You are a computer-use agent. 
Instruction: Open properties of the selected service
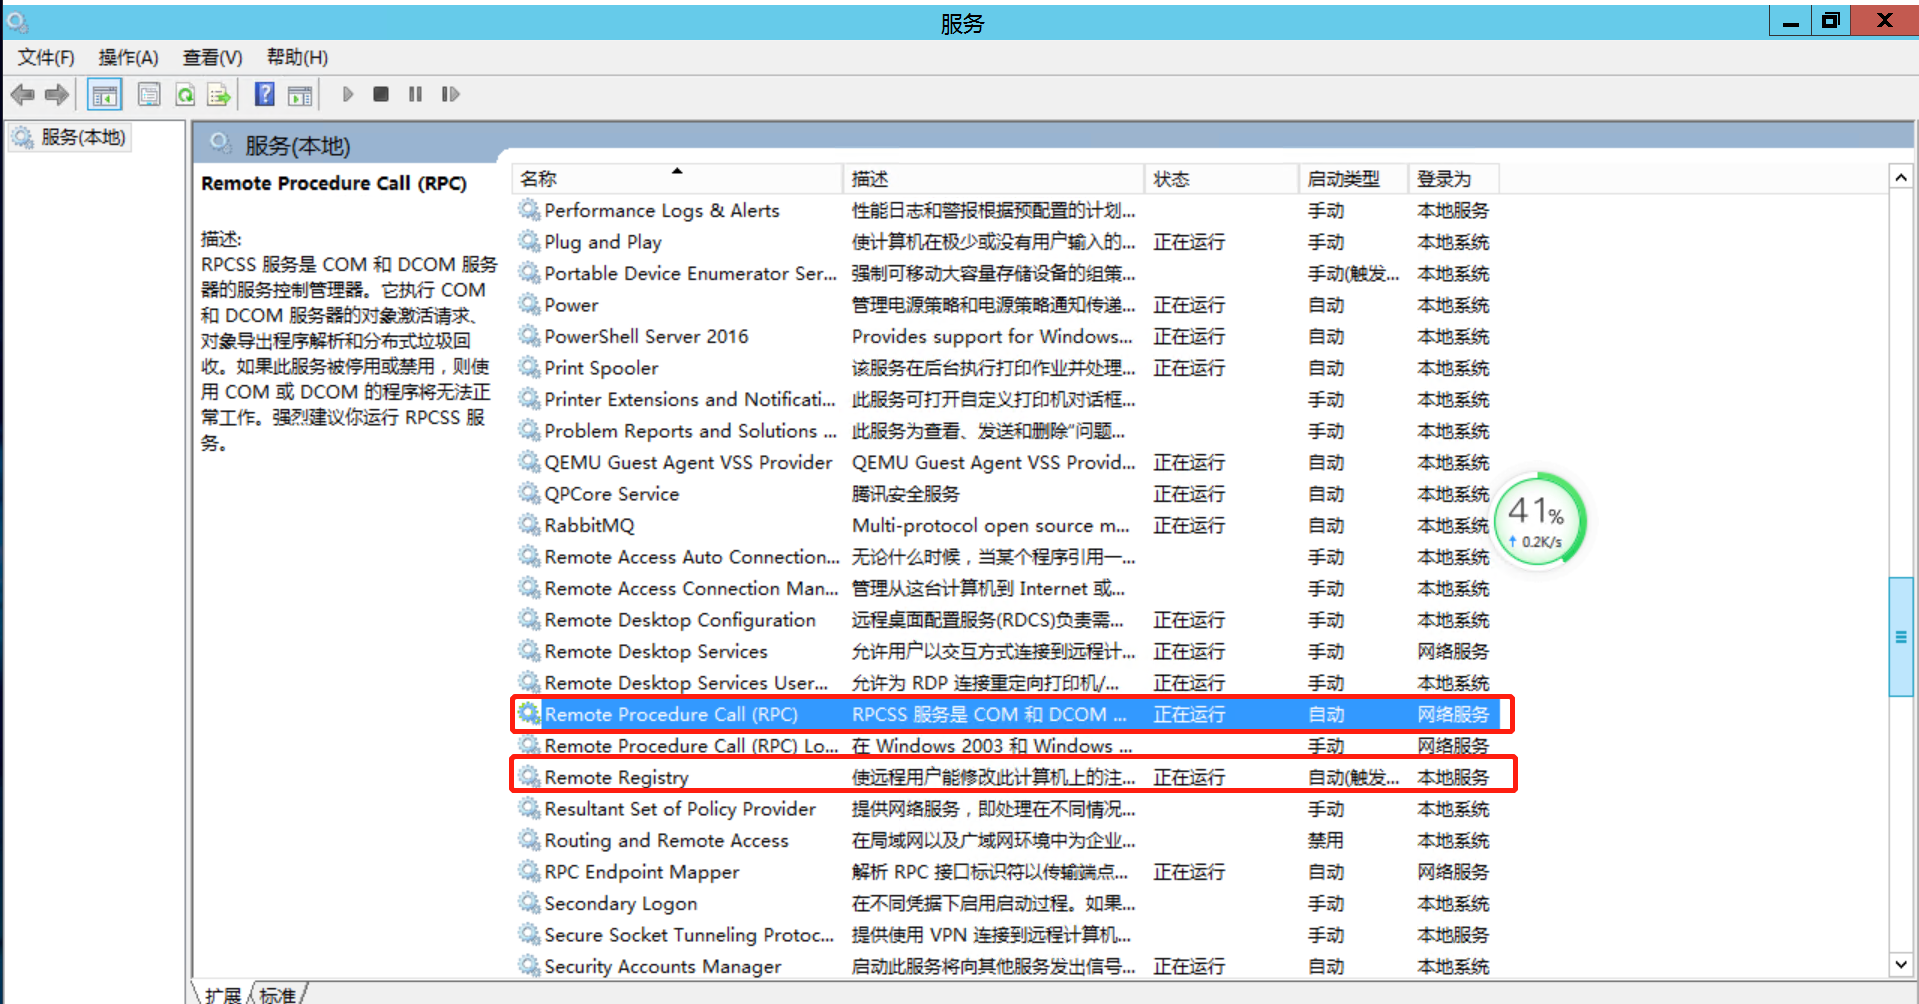click(149, 94)
